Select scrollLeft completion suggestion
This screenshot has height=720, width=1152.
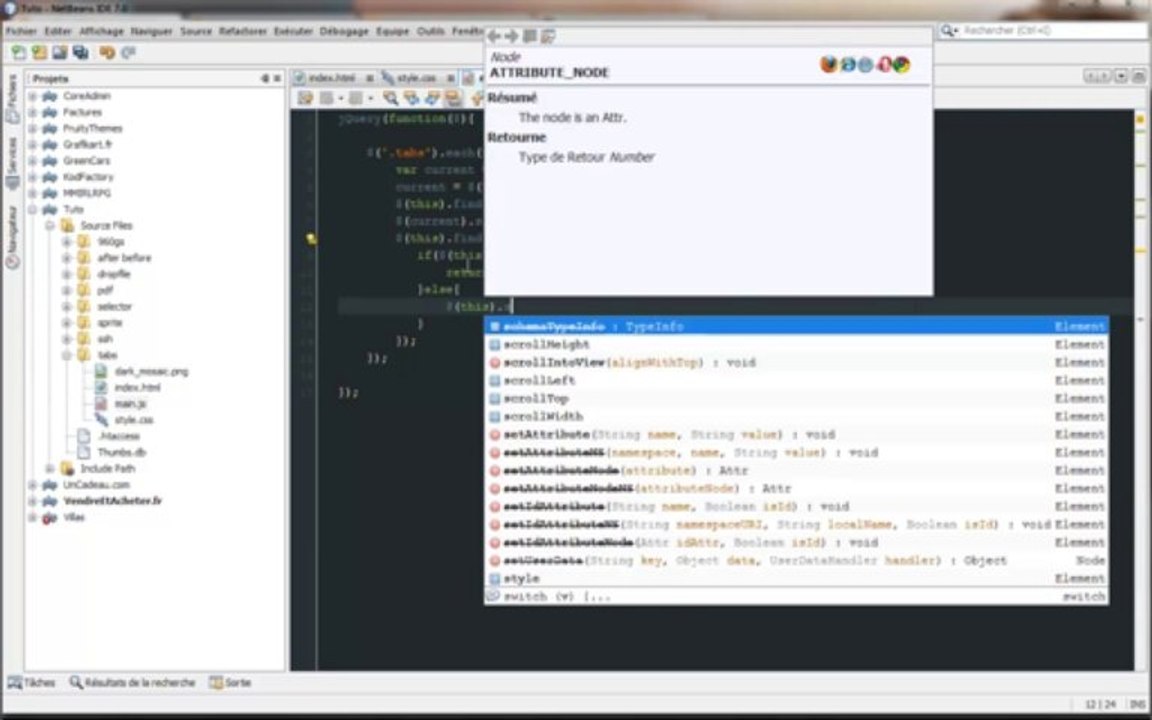coord(796,381)
